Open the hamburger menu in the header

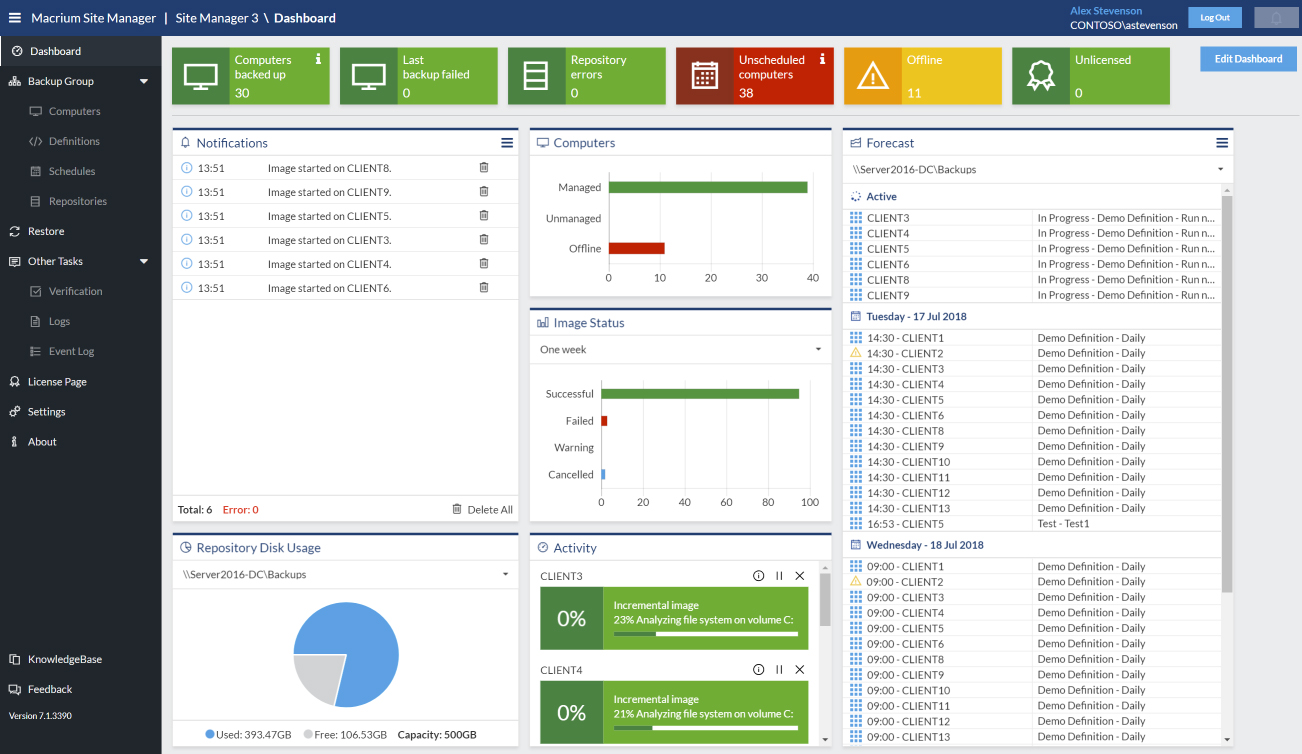pyautogui.click(x=14, y=18)
